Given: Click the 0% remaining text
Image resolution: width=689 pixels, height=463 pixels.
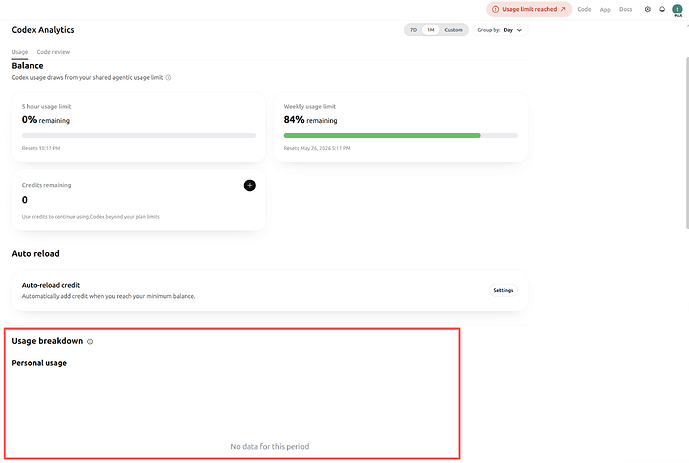Looking at the screenshot, I should coord(46,120).
